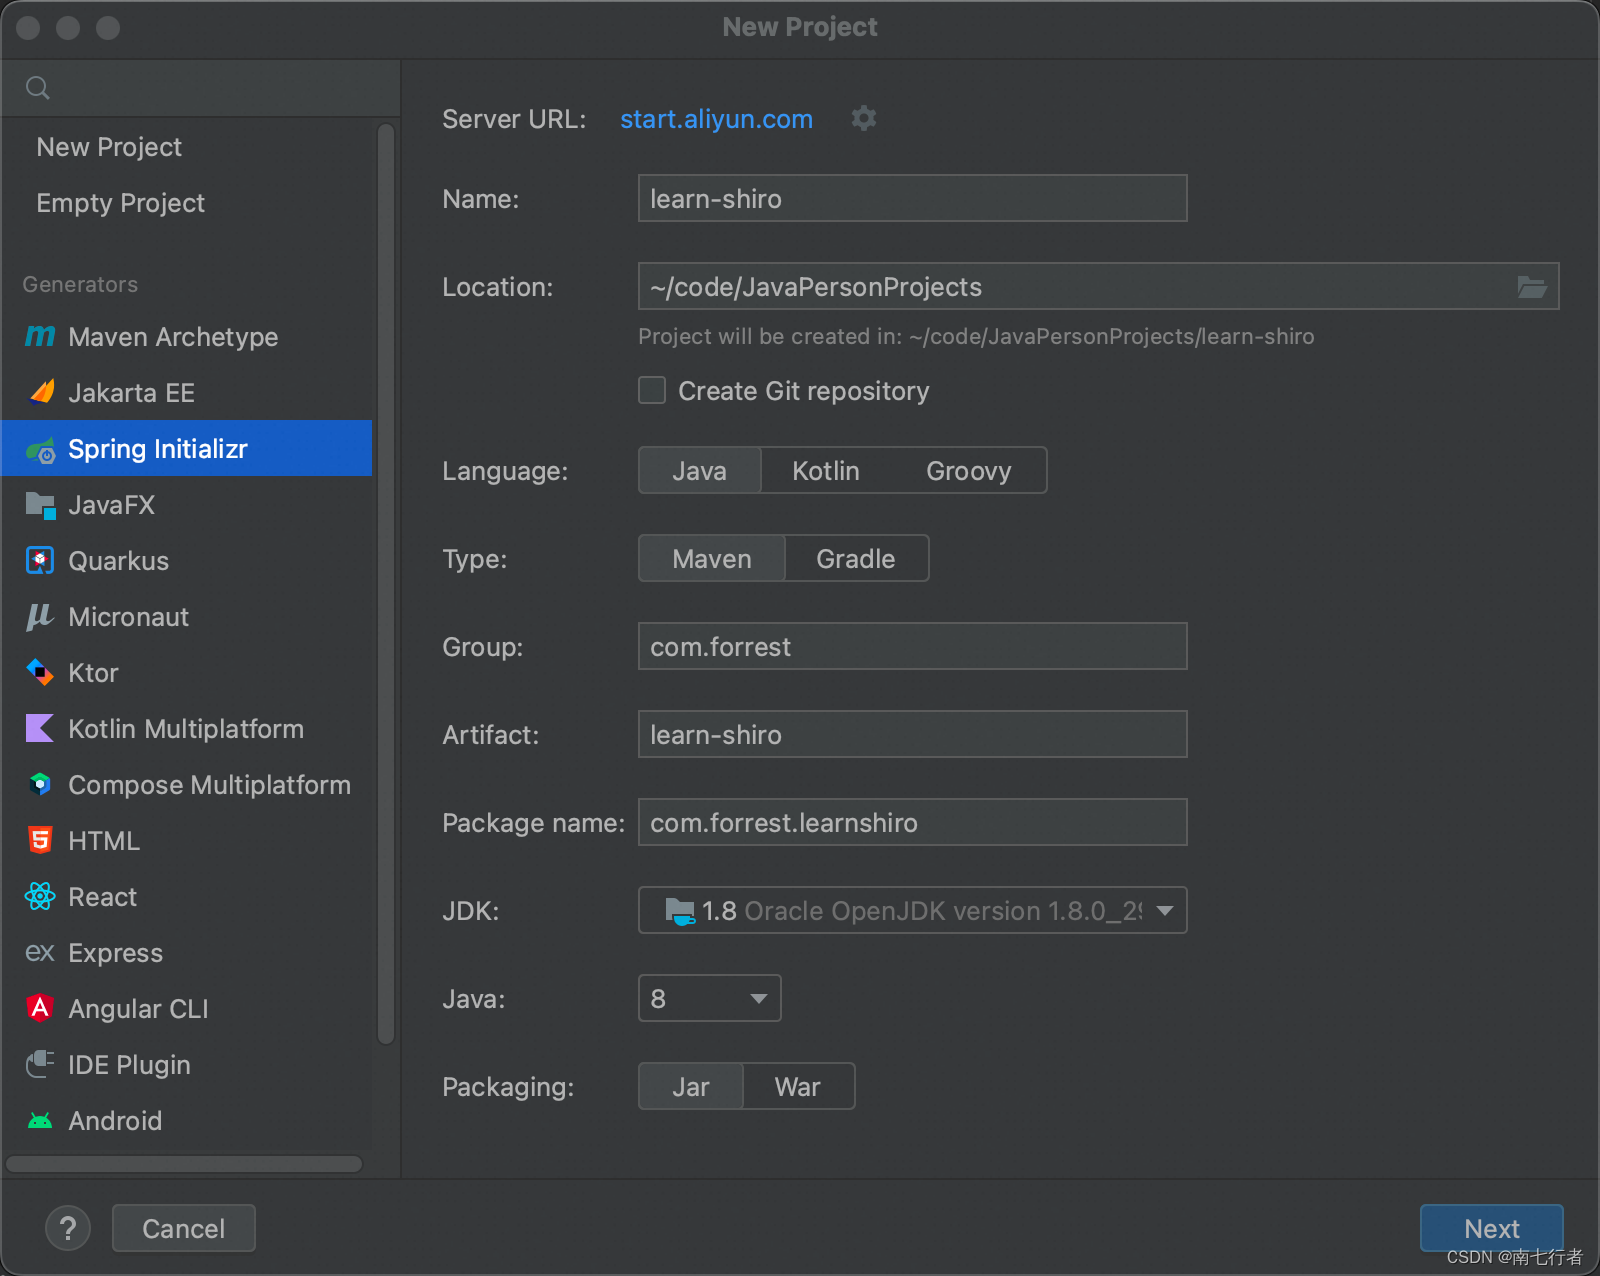Screen dimensions: 1600x1276
Task: Click the Quarkus generator icon
Action: coord(40,561)
